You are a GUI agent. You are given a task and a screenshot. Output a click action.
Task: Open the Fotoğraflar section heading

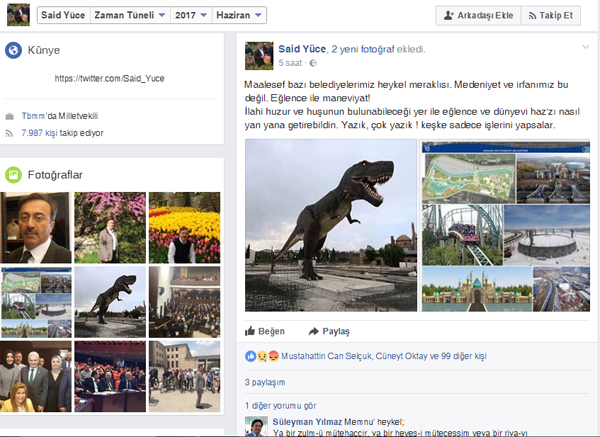coord(55,175)
